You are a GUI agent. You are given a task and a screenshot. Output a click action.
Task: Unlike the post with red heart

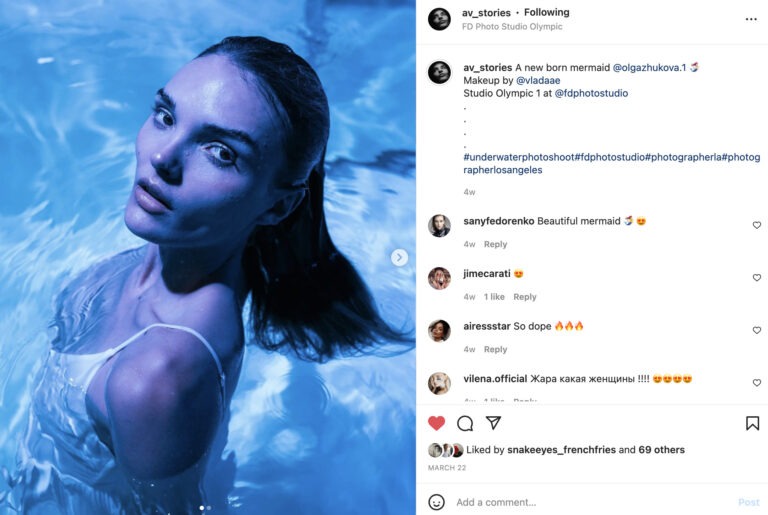[436, 423]
